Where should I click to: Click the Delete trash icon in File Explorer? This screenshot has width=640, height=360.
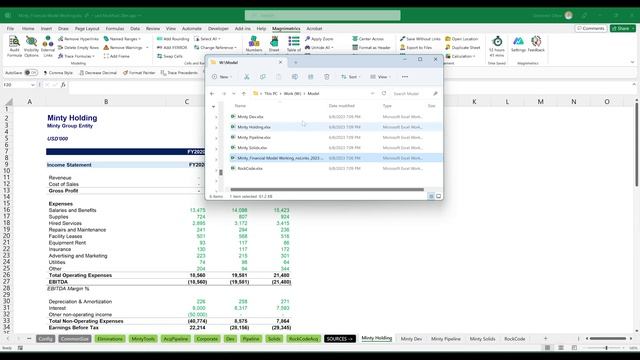pos(327,77)
